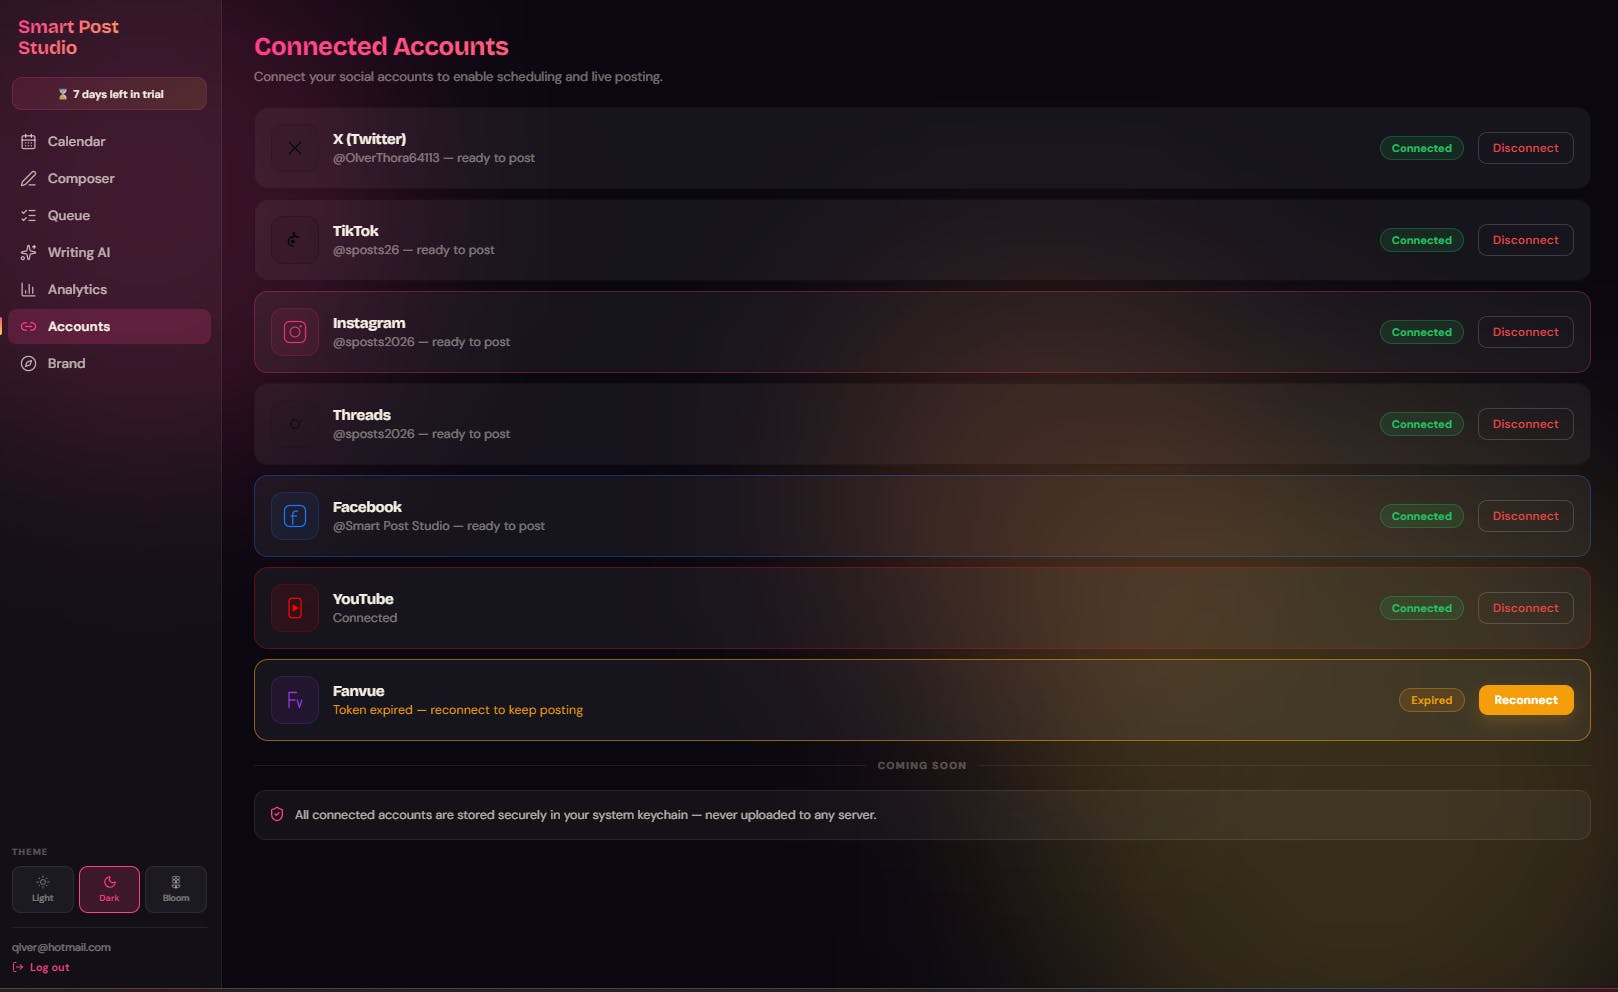Screen dimensions: 1618x992
Task: Click the 7 days left in trial badge
Action: 109,94
